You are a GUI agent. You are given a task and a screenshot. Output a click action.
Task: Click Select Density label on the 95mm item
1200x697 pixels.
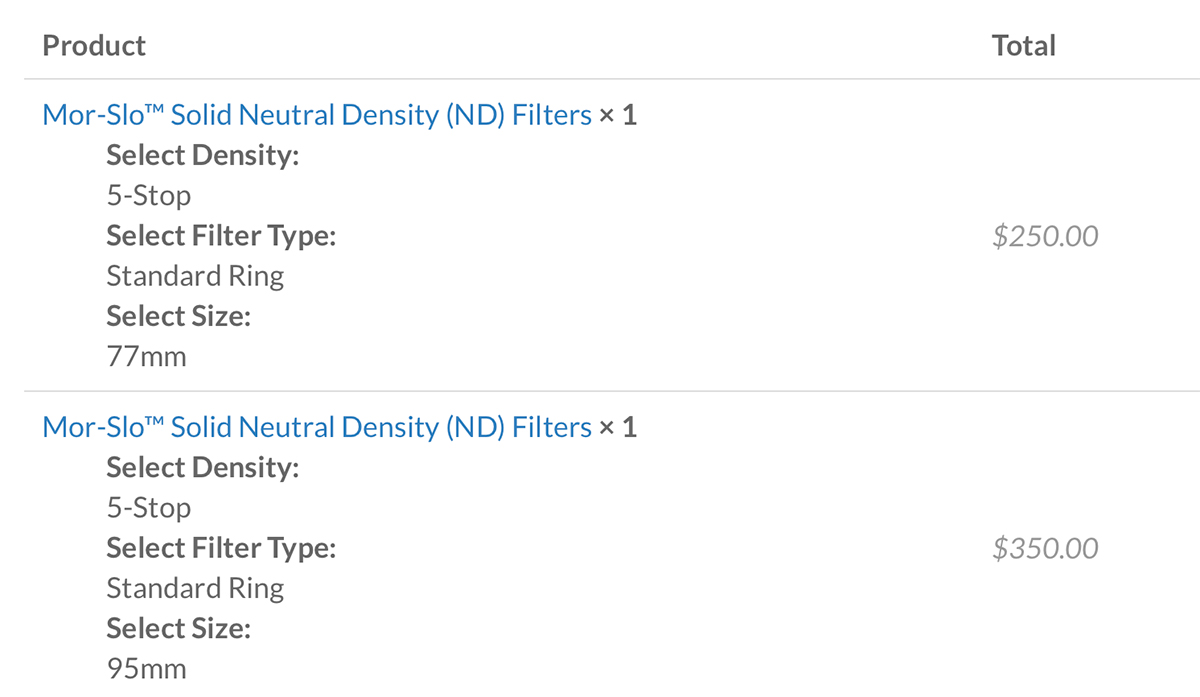click(x=203, y=468)
